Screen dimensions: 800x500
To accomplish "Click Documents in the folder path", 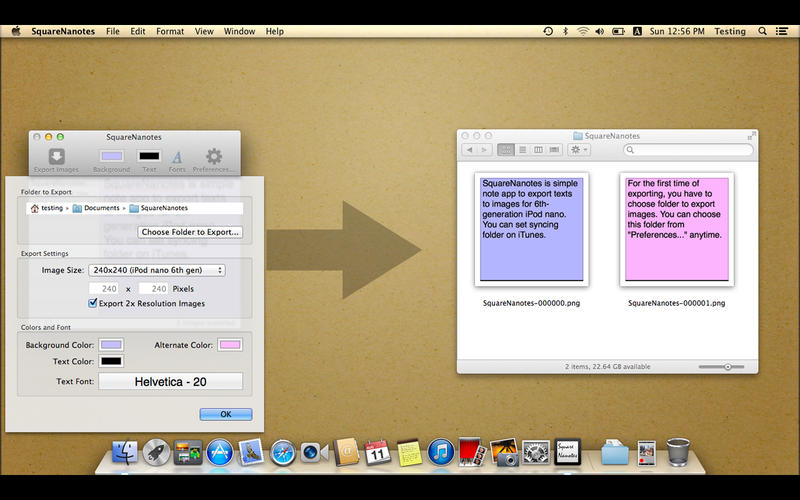I will click(96, 208).
